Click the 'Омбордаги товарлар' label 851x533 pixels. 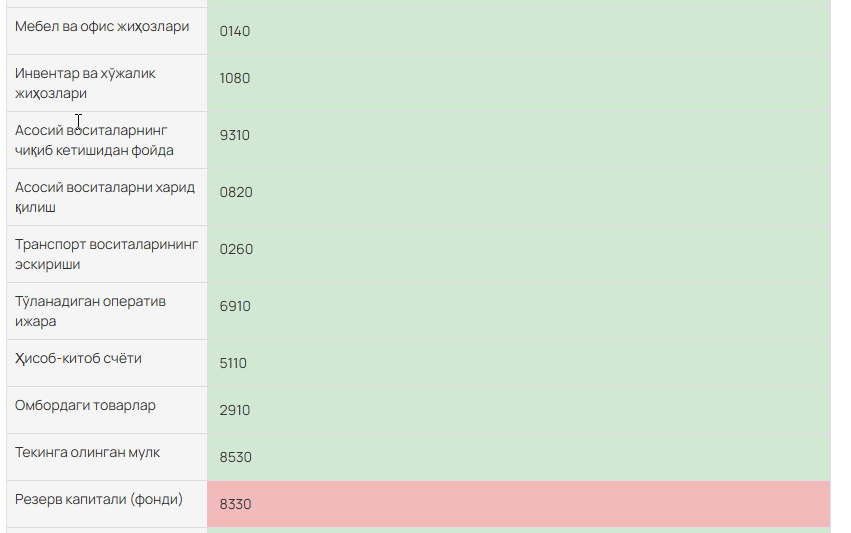[85, 405]
